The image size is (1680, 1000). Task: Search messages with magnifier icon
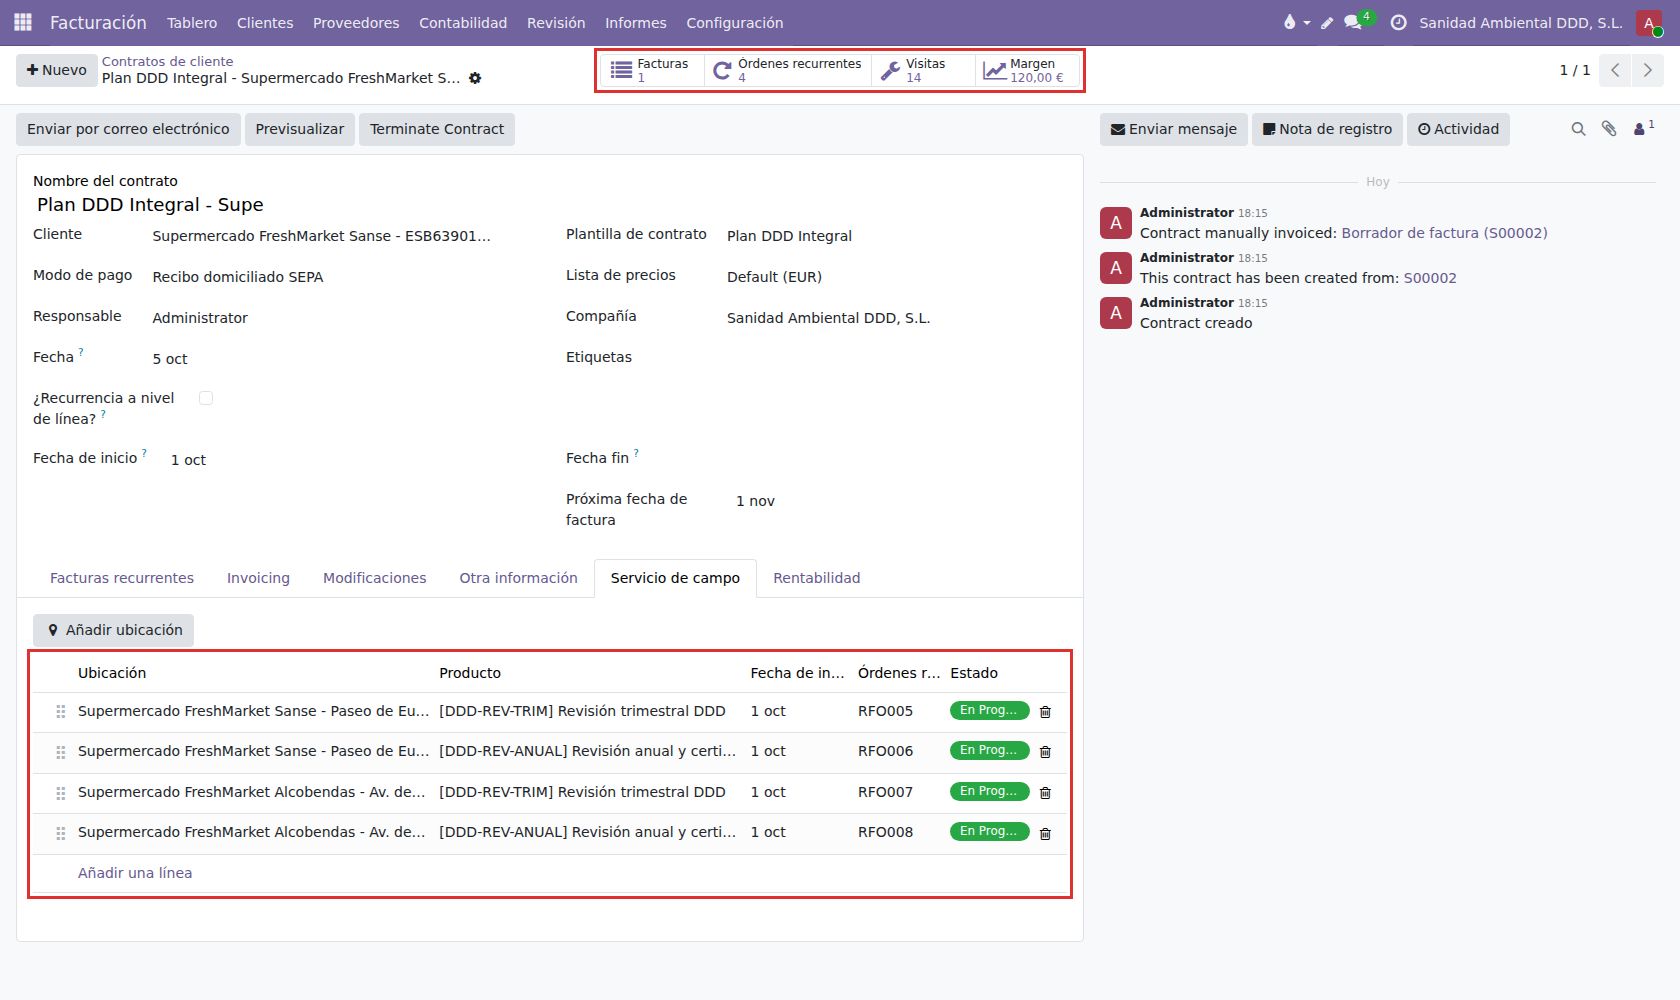(x=1578, y=129)
